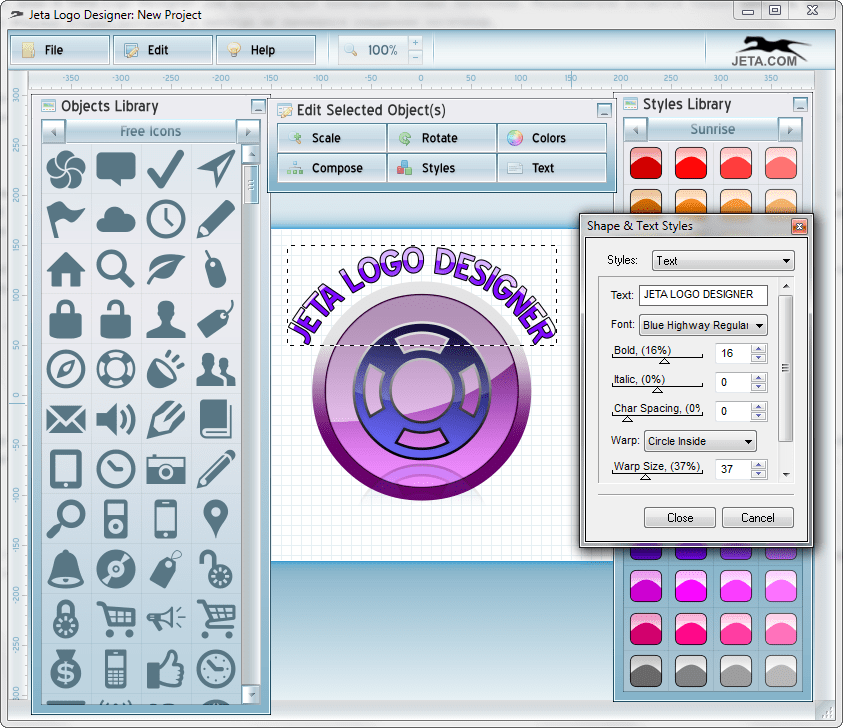Open the Styles tool button

click(x=441, y=168)
